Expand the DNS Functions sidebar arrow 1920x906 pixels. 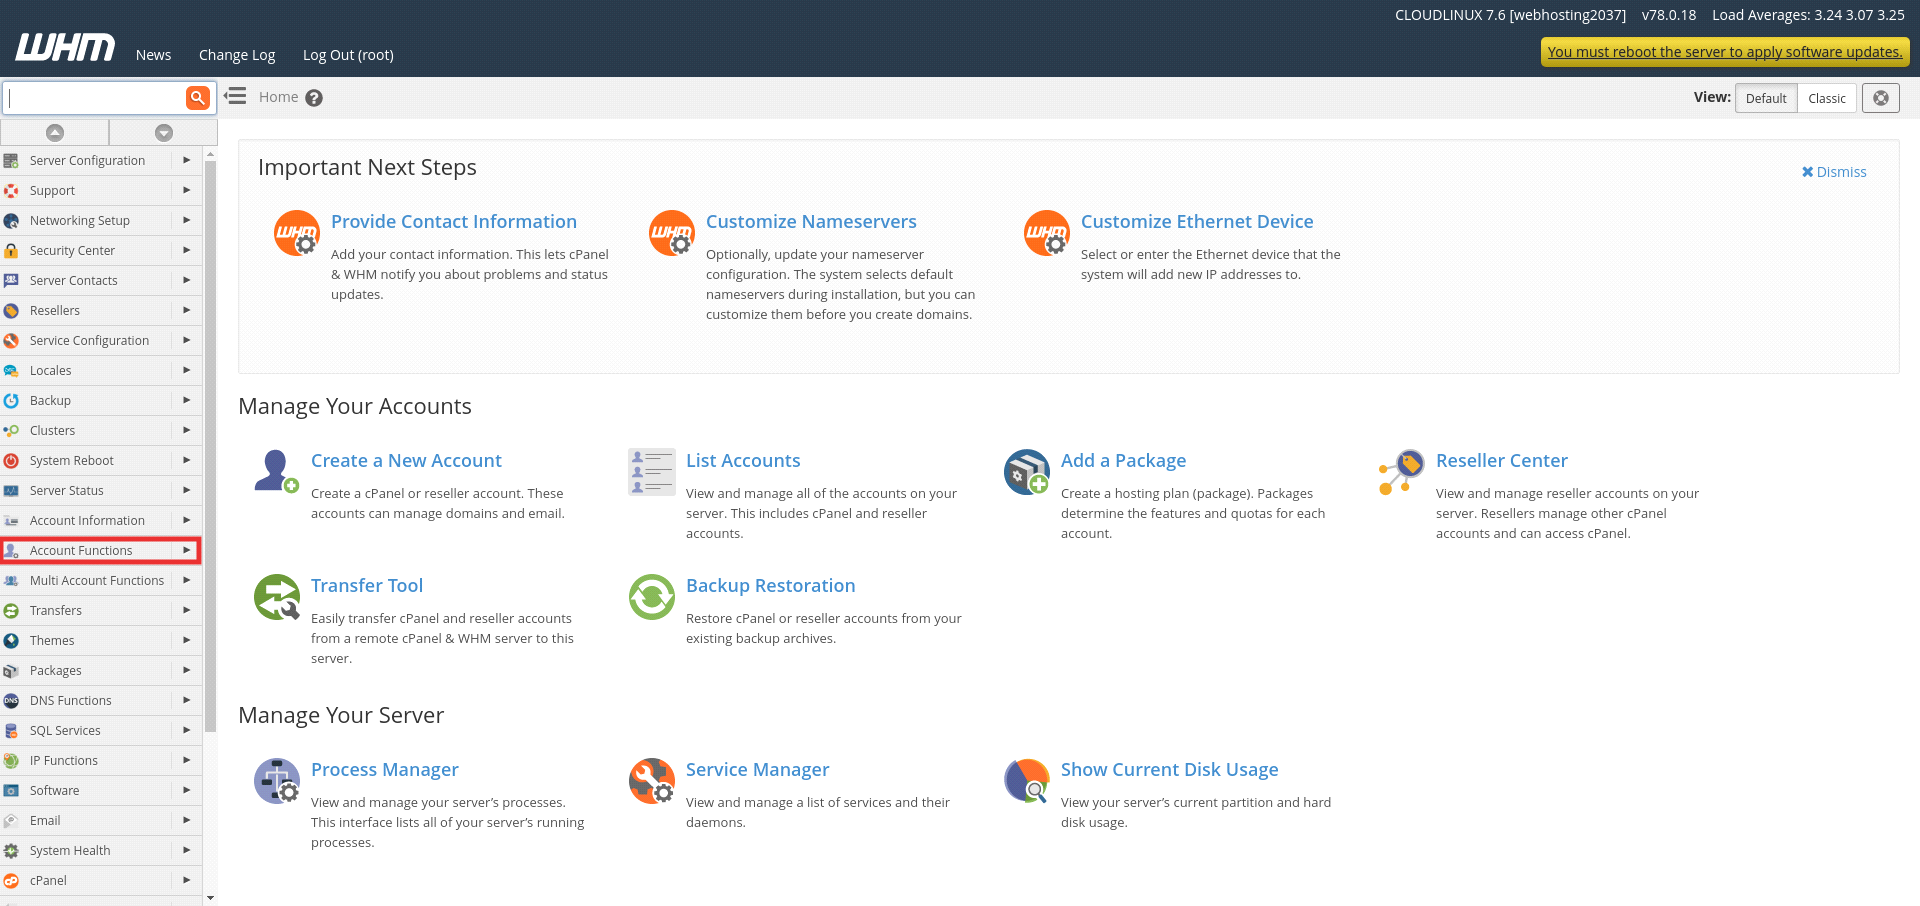[x=186, y=700]
